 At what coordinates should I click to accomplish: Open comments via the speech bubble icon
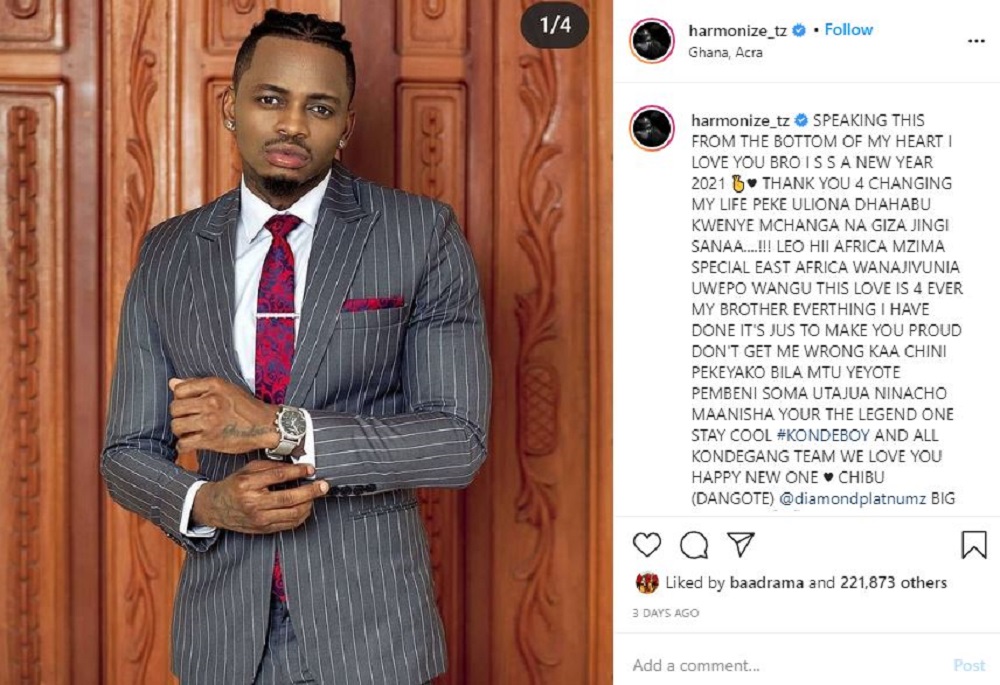pos(694,545)
